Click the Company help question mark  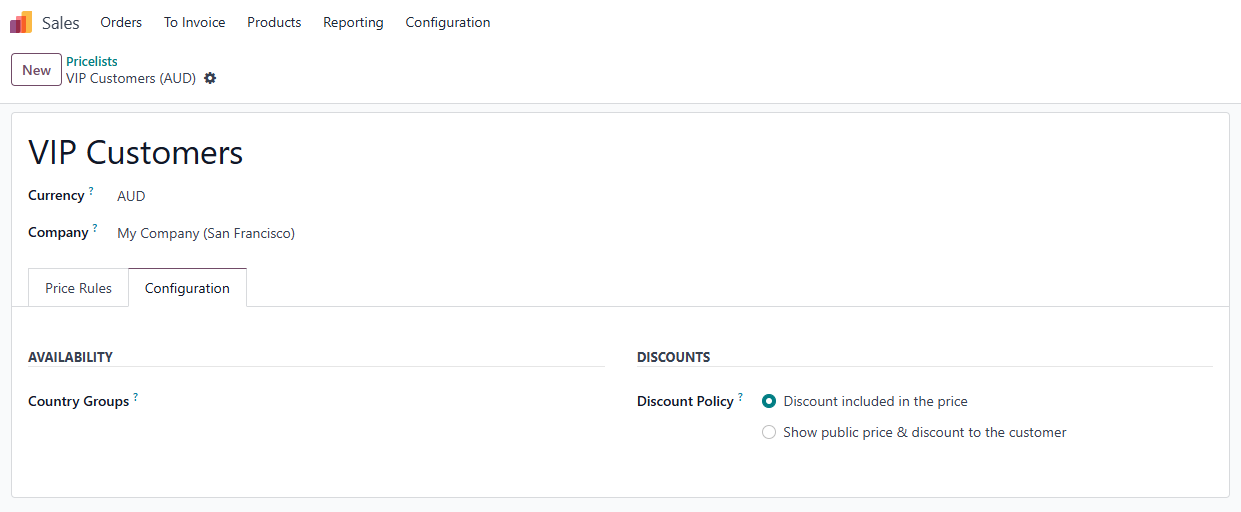[95, 227]
